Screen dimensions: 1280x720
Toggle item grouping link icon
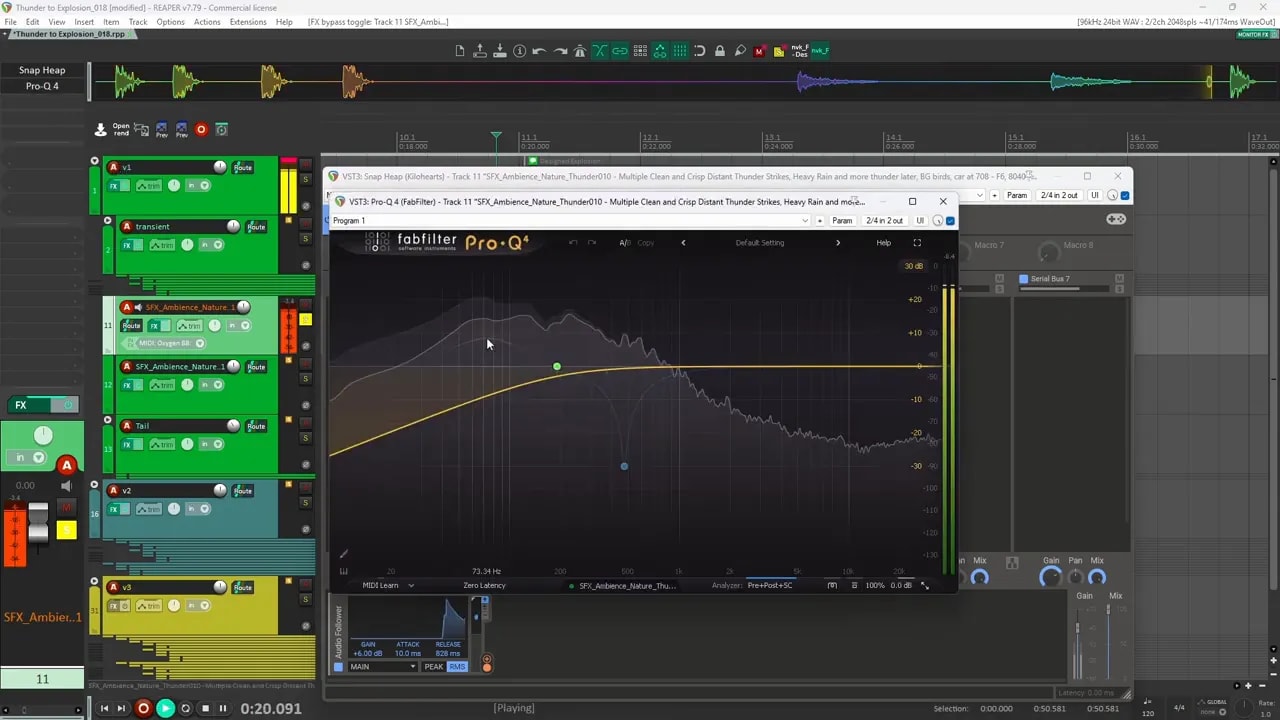620,51
